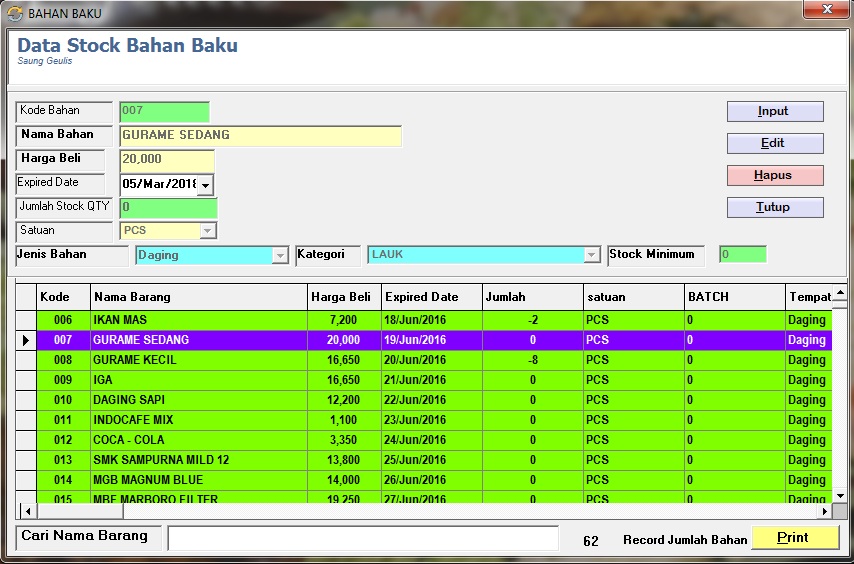Select the COCA - COLA row
Image resolution: width=854 pixels, height=564 pixels.
click(x=434, y=440)
